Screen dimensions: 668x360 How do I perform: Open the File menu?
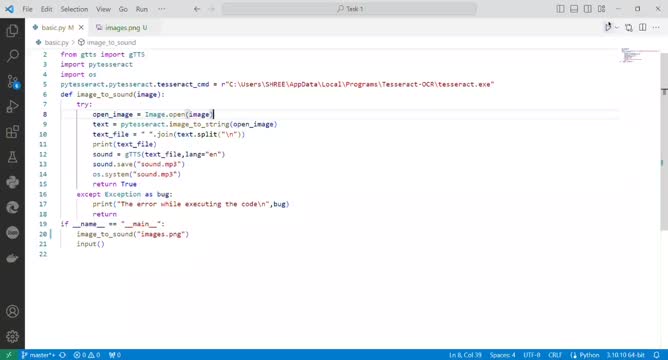pos(27,9)
